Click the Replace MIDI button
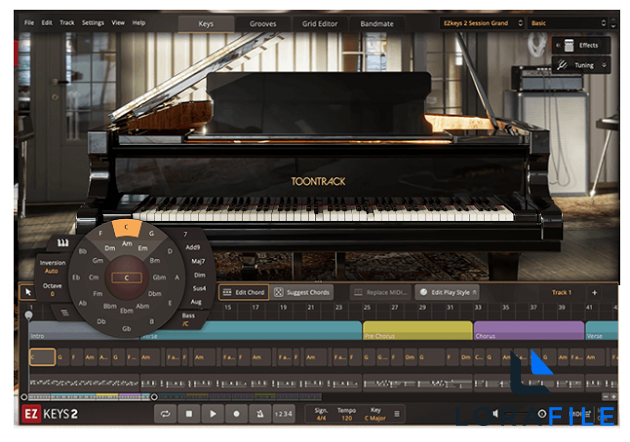Viewport: 630px width, 442px height. tap(380, 293)
